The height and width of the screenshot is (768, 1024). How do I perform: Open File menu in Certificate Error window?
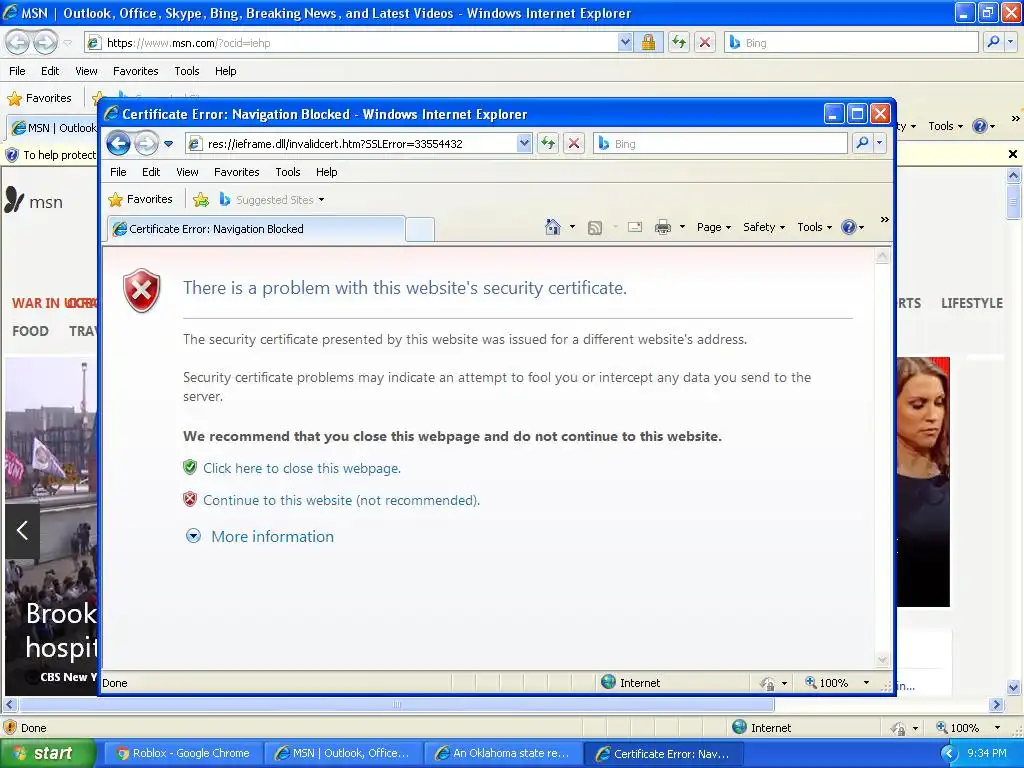[118, 172]
